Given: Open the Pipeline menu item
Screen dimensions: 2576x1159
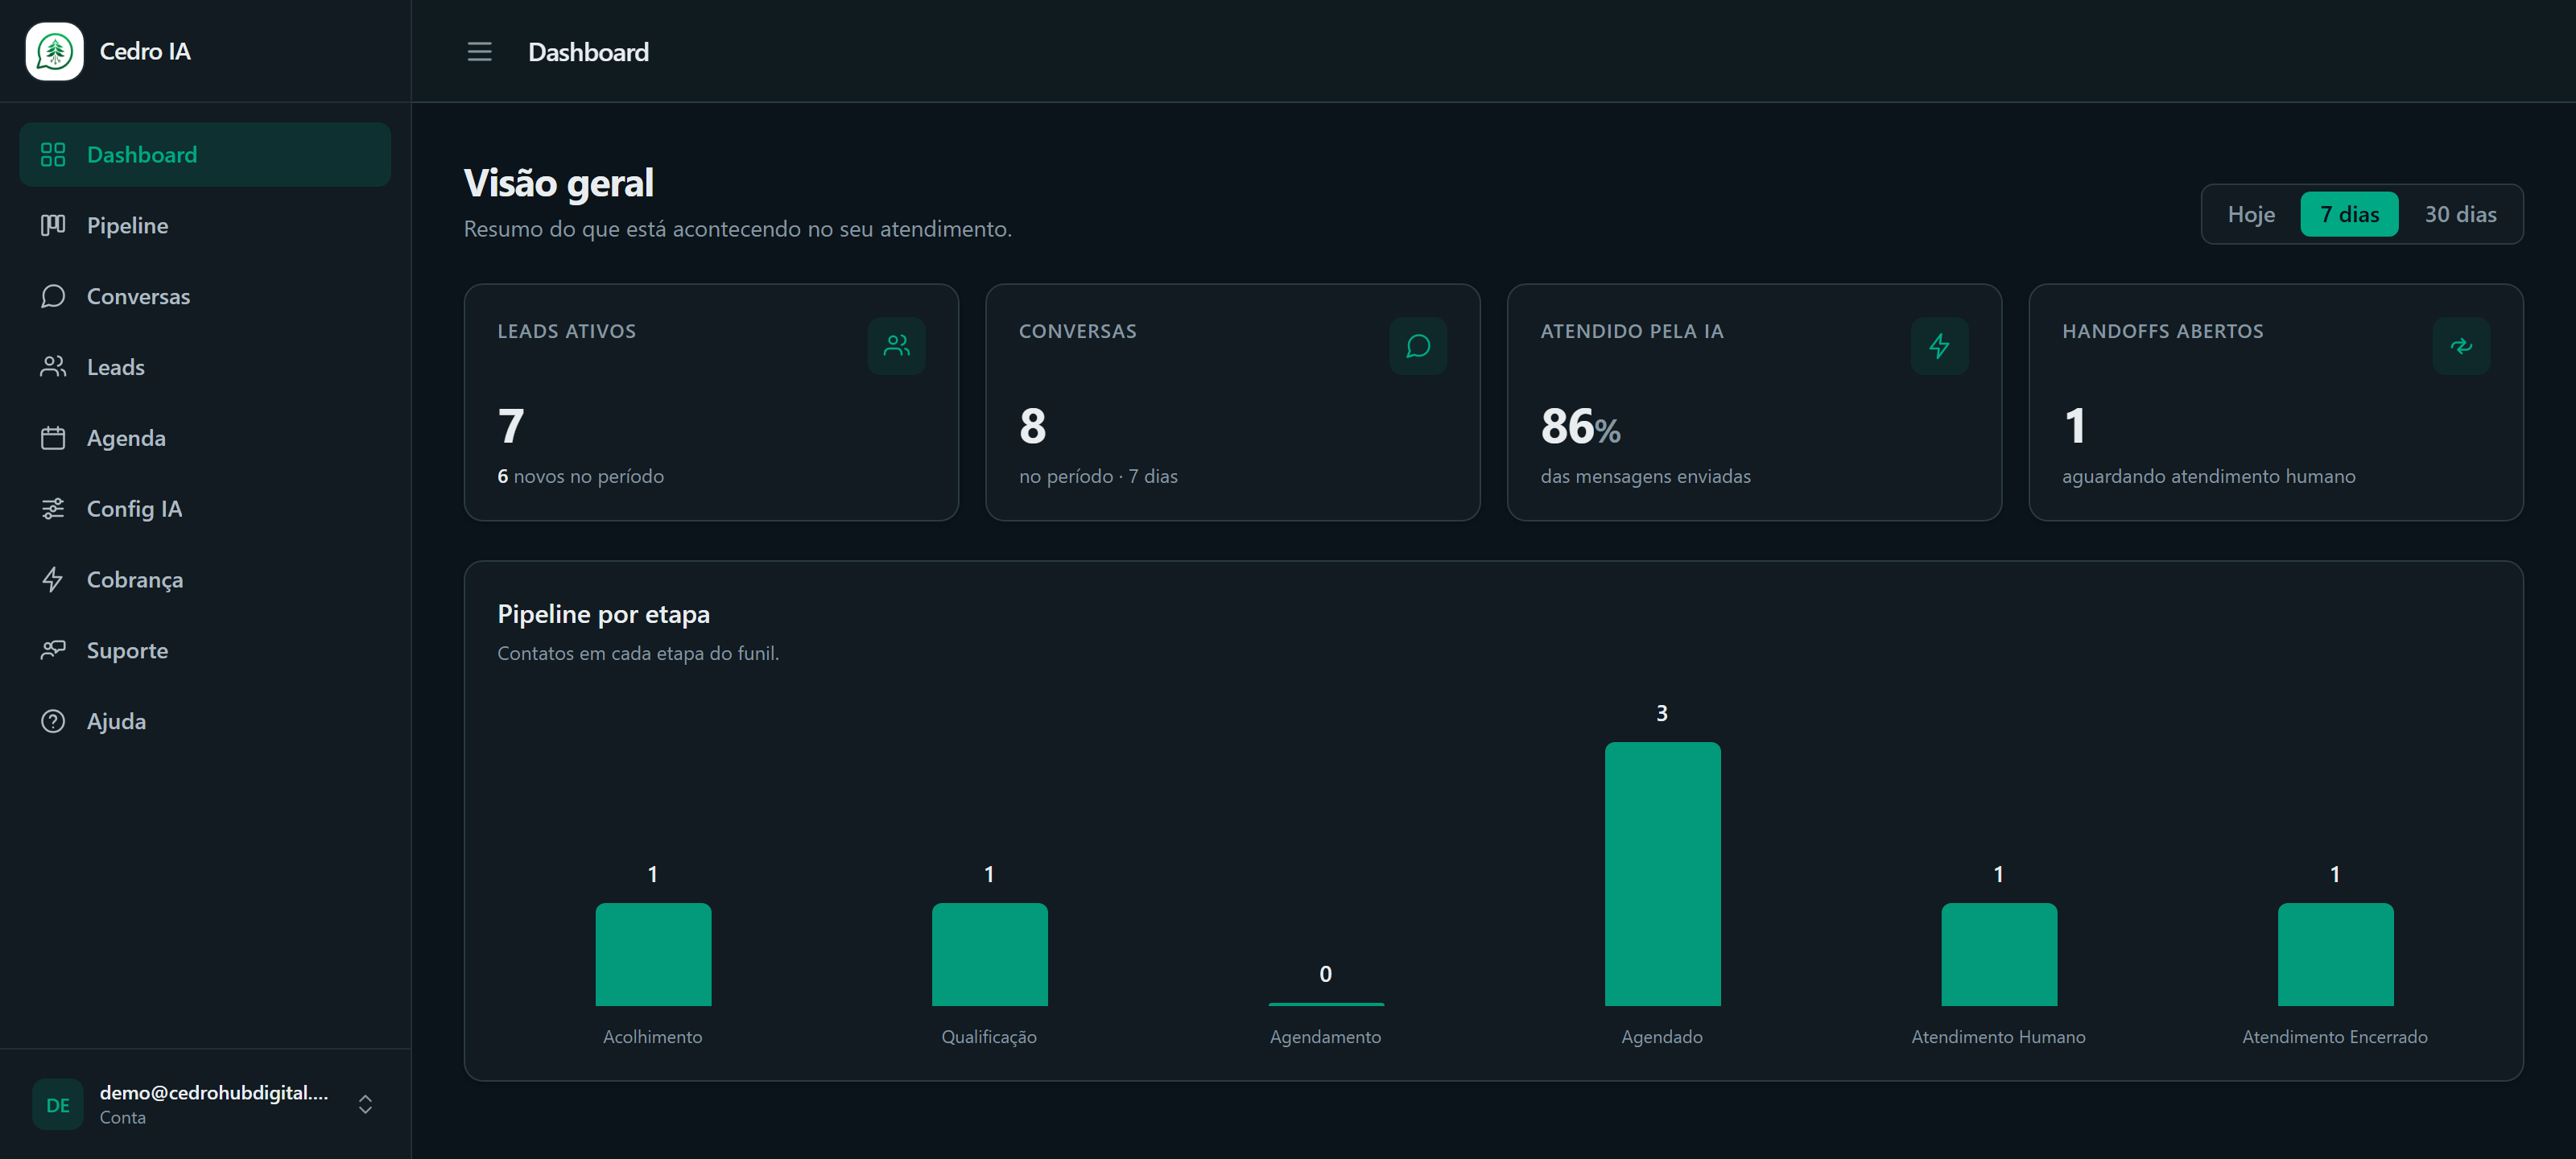Looking at the screenshot, I should 205,225.
